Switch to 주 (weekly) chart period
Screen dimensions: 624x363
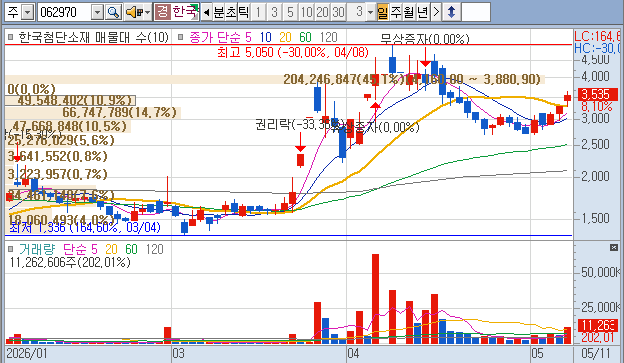[396, 12]
